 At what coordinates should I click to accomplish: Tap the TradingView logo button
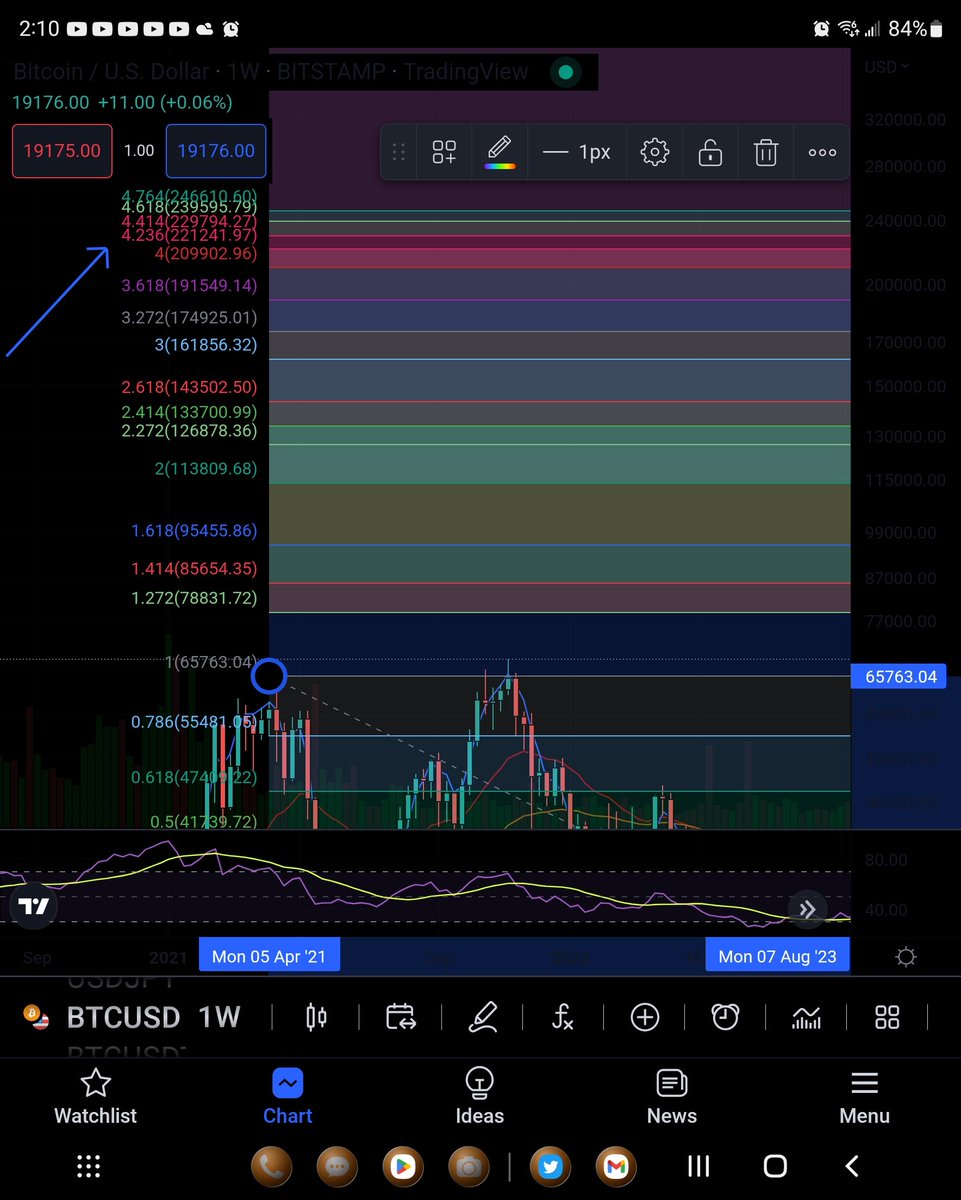[35, 906]
